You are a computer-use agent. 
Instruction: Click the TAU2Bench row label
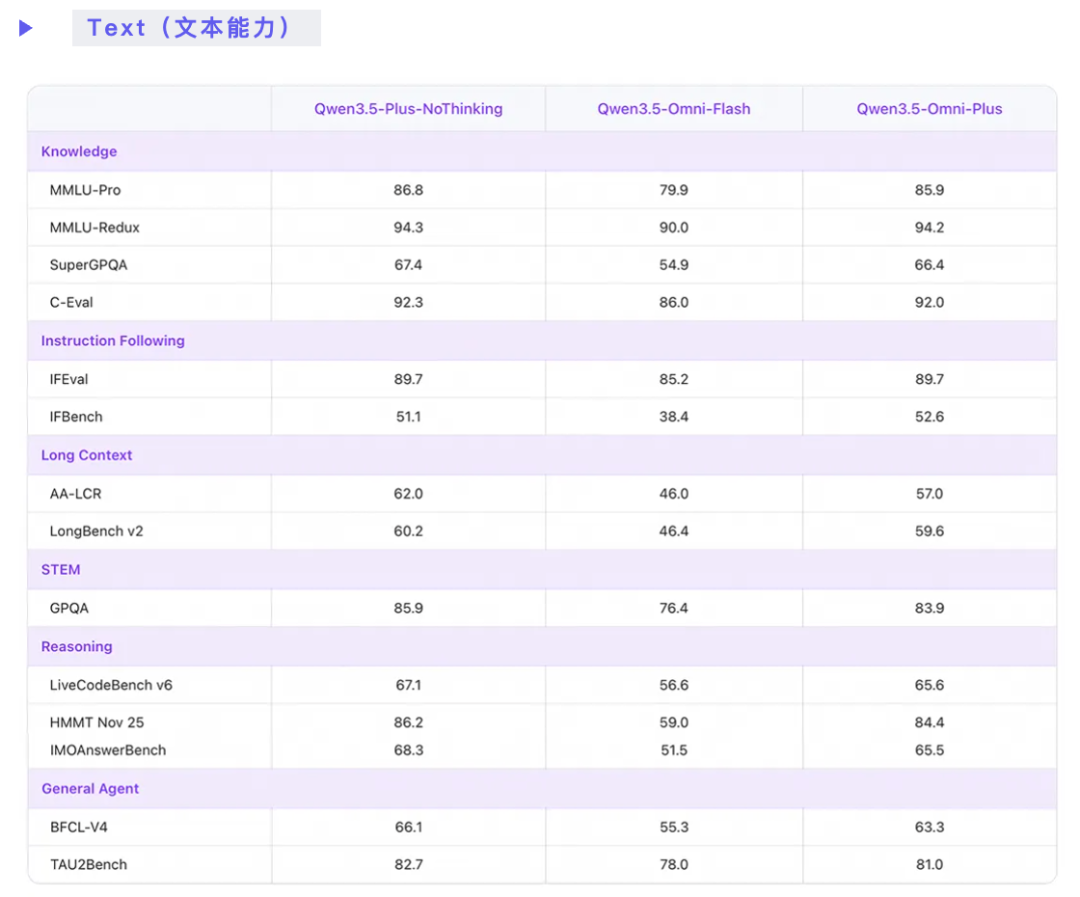[89, 864]
